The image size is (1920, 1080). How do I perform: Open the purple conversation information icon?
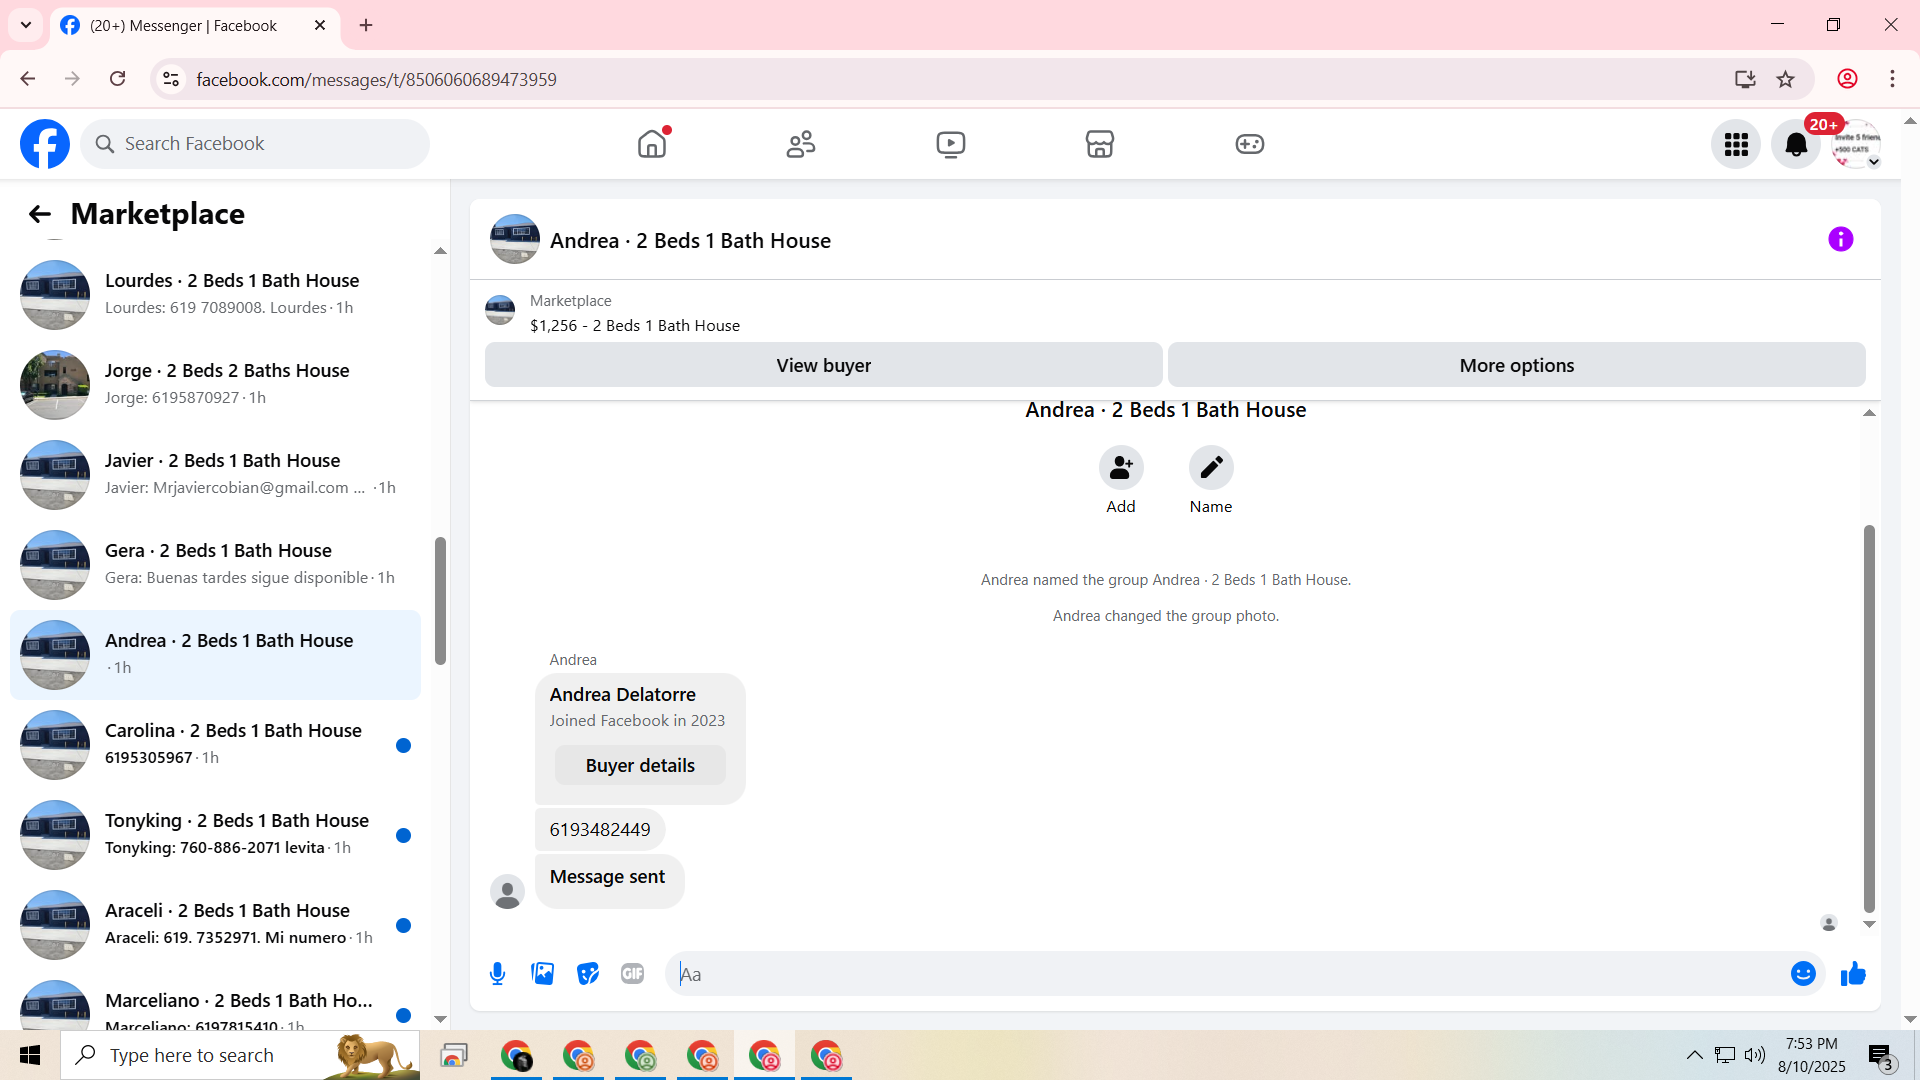point(1840,240)
